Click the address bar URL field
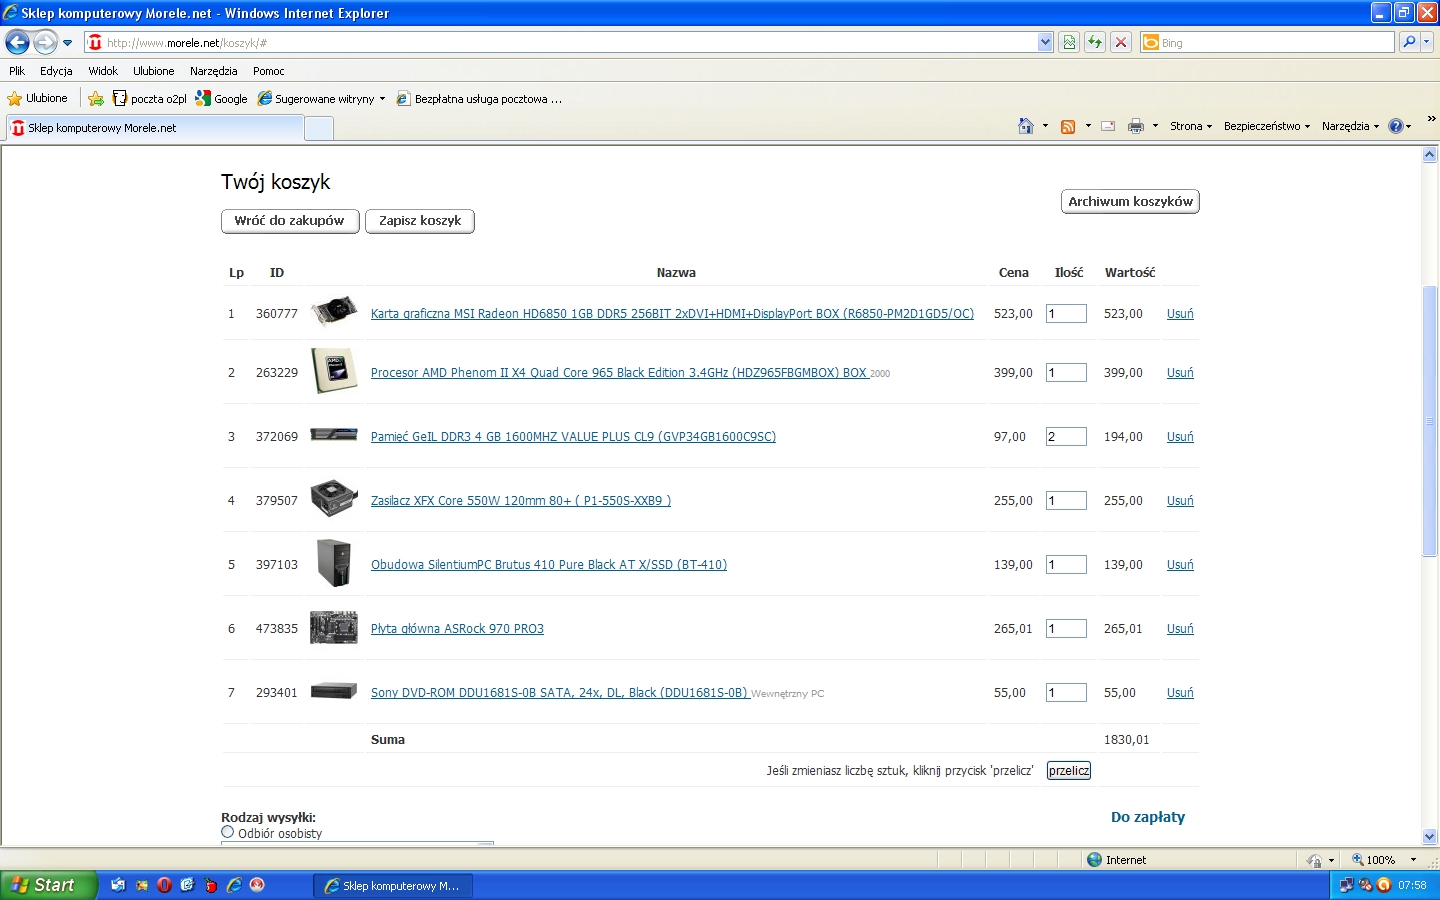Viewport: 1440px width, 900px height. [x=570, y=43]
